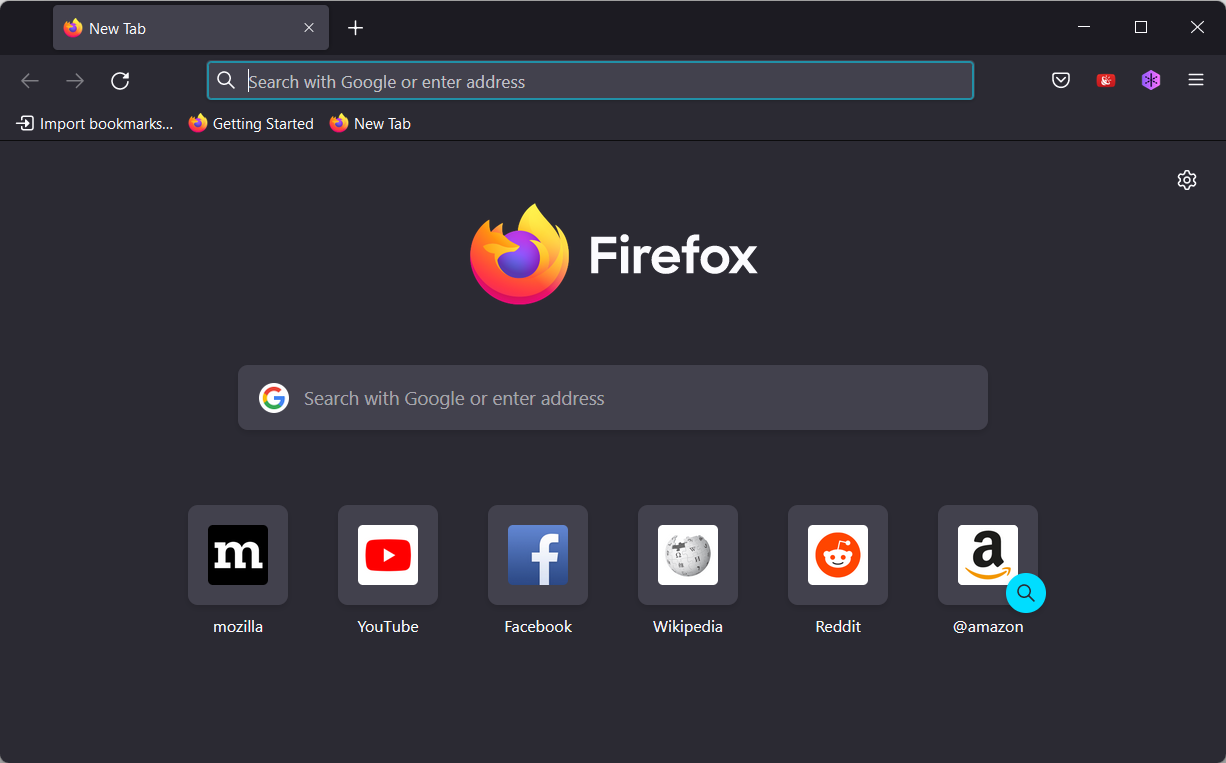1226x763 pixels.
Task: Open new tab page settings gear
Action: coord(1187,180)
